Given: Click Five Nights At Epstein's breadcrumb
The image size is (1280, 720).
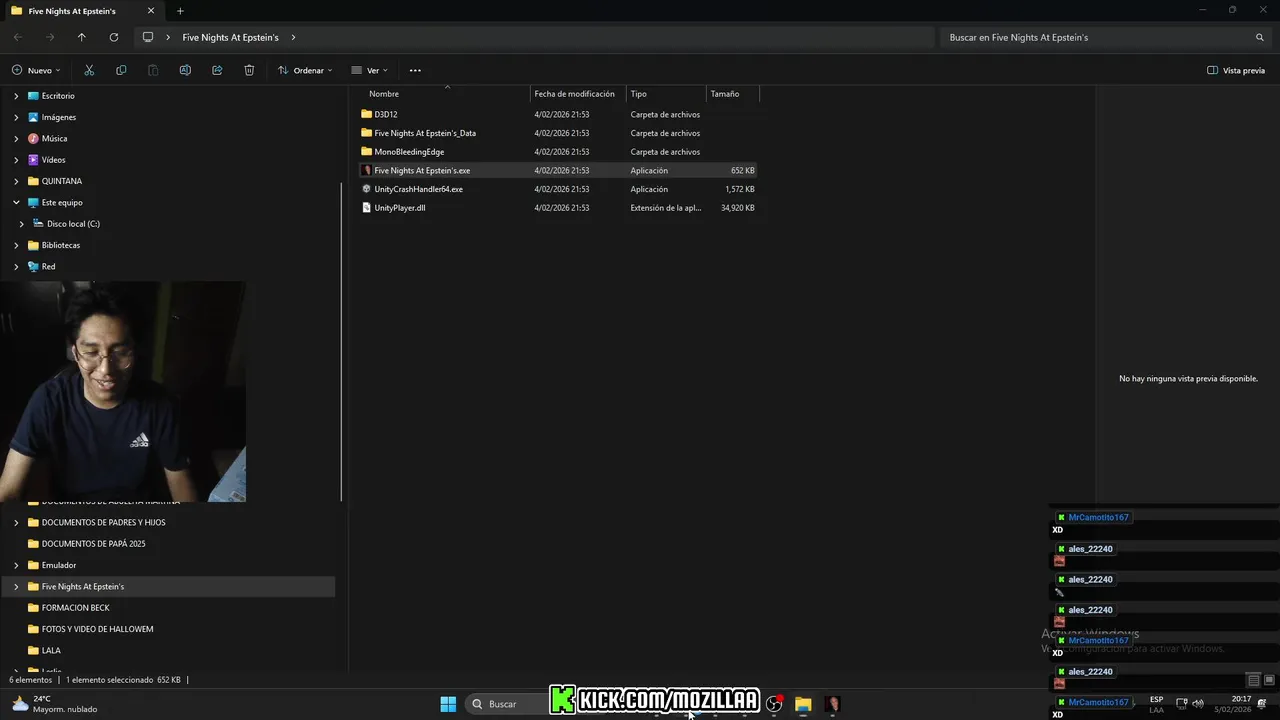Looking at the screenshot, I should point(230,37).
